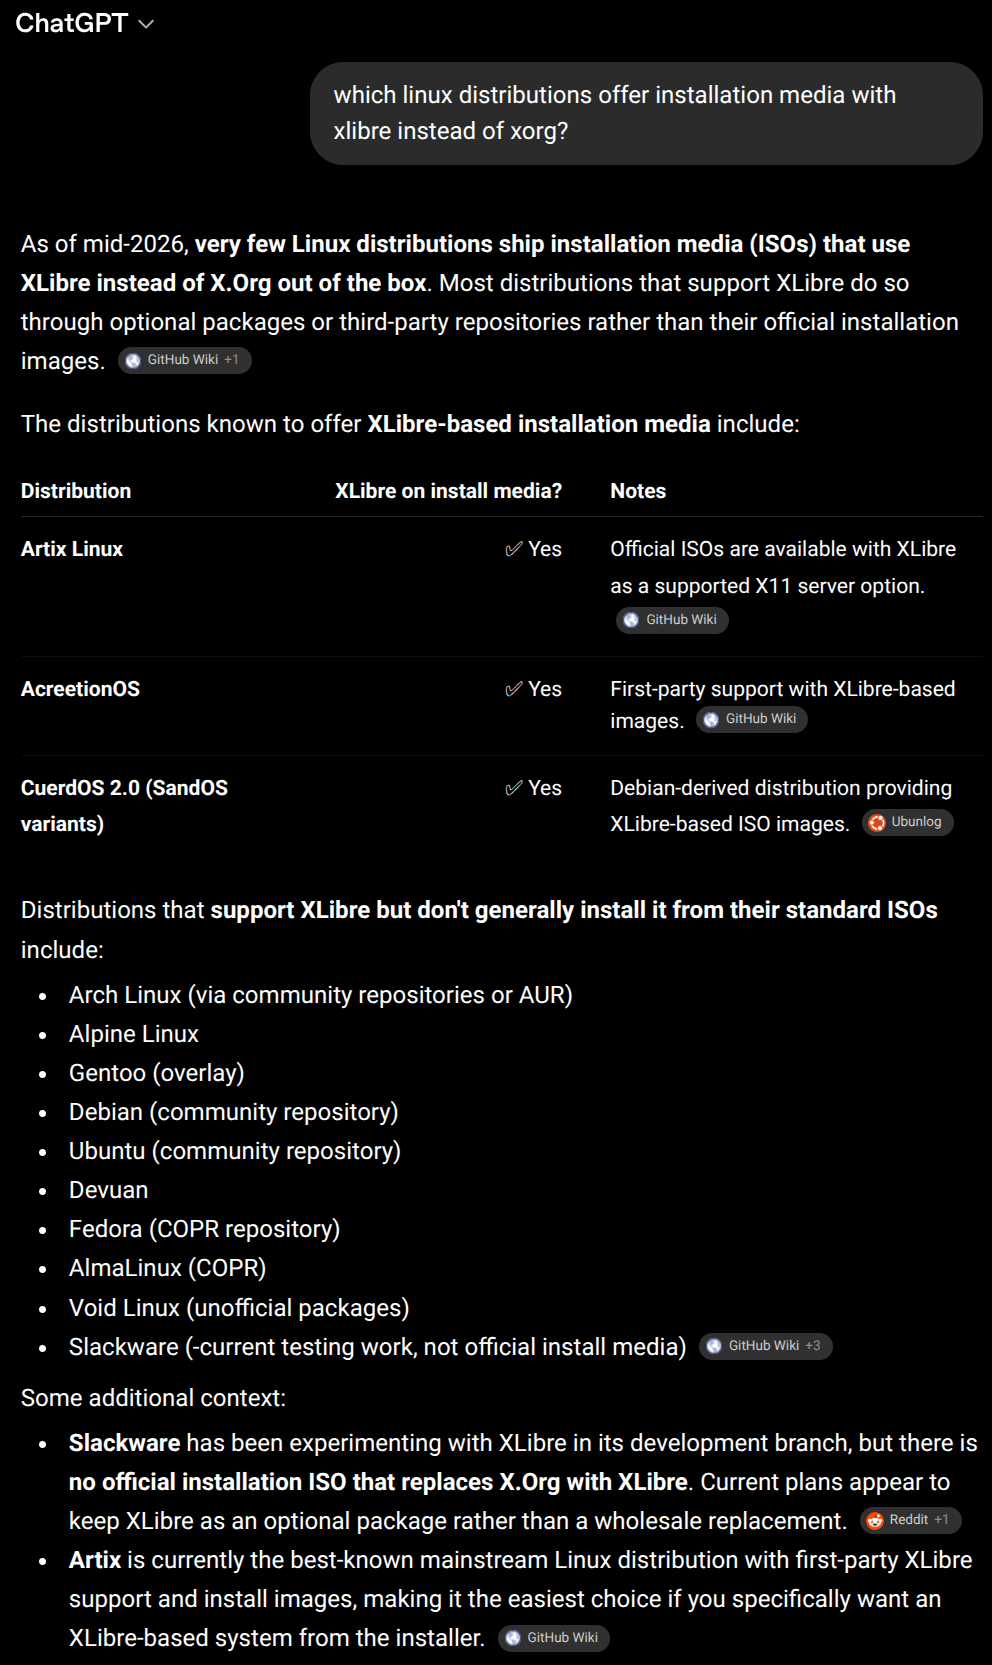
Task: Click the checkmark Yes in AcreetionOS row
Action: 533,689
